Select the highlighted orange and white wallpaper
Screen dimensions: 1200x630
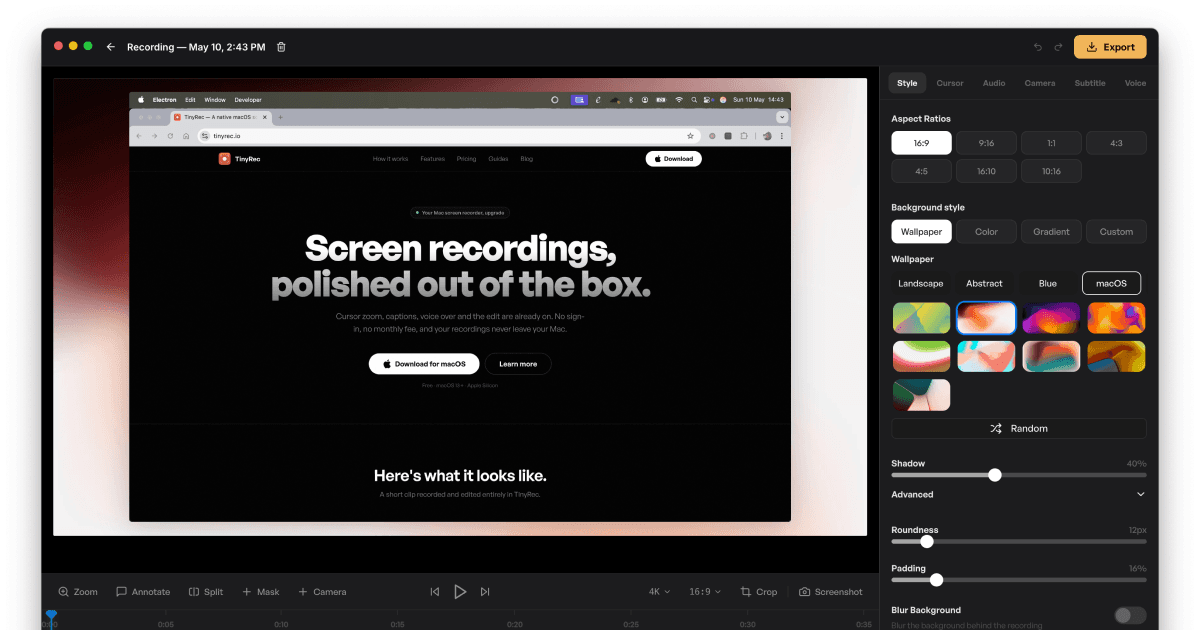pos(986,318)
